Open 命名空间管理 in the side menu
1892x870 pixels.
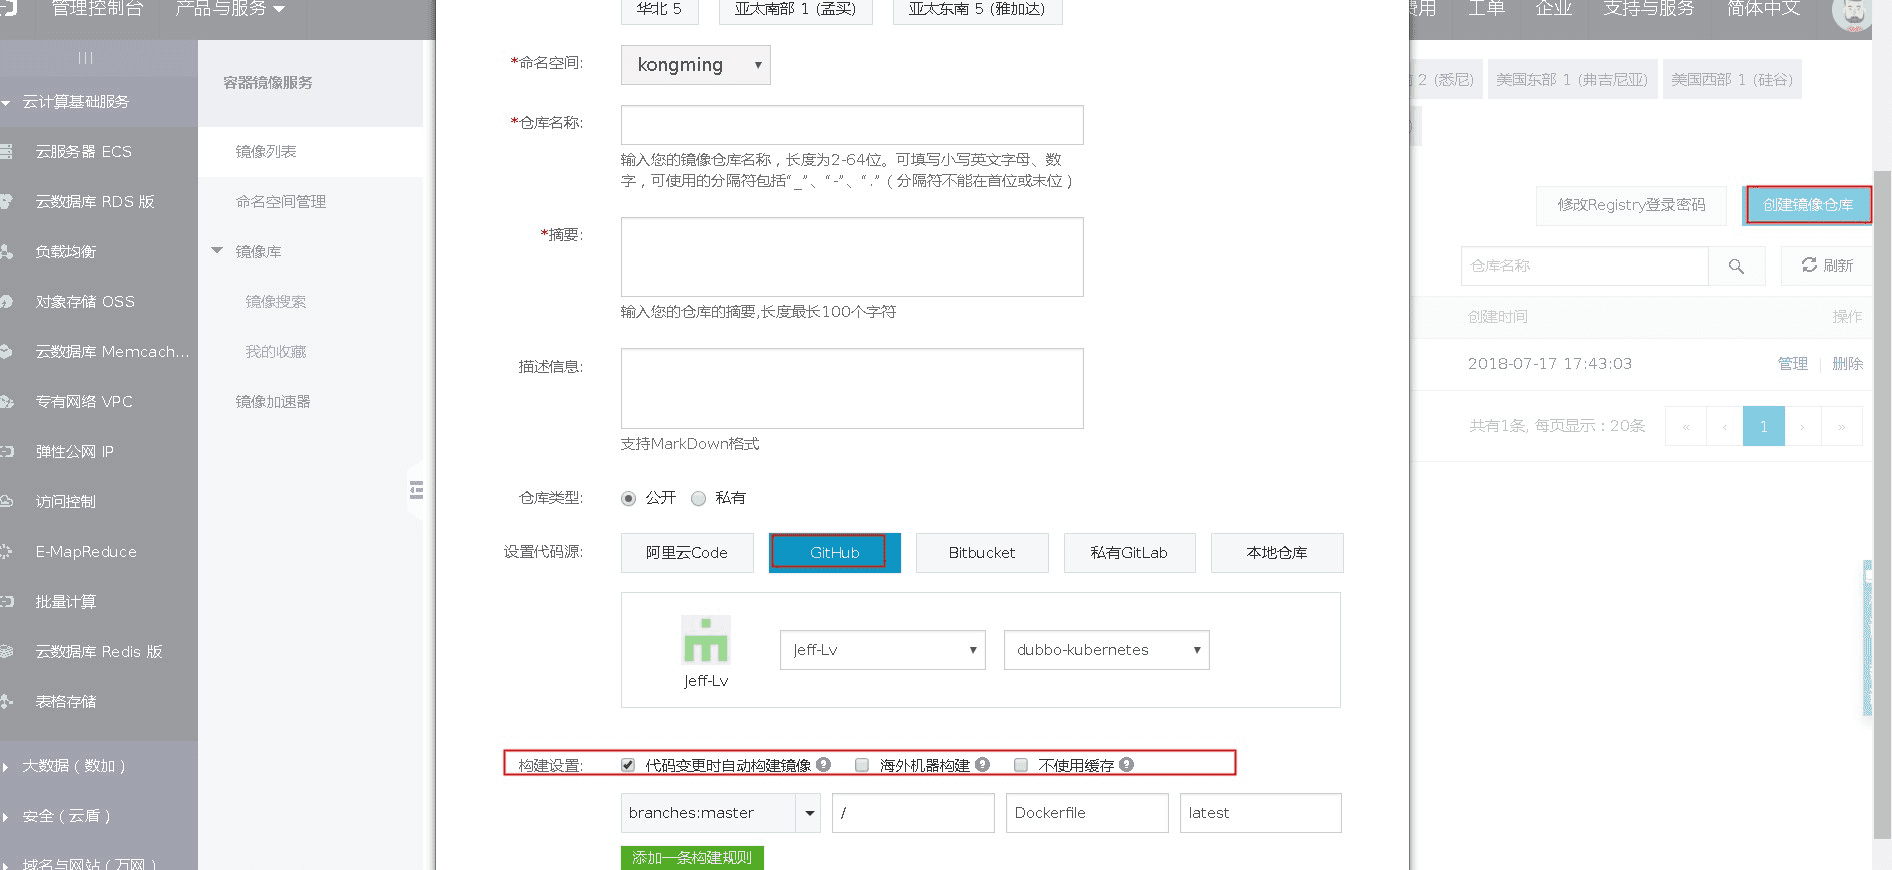(x=281, y=202)
